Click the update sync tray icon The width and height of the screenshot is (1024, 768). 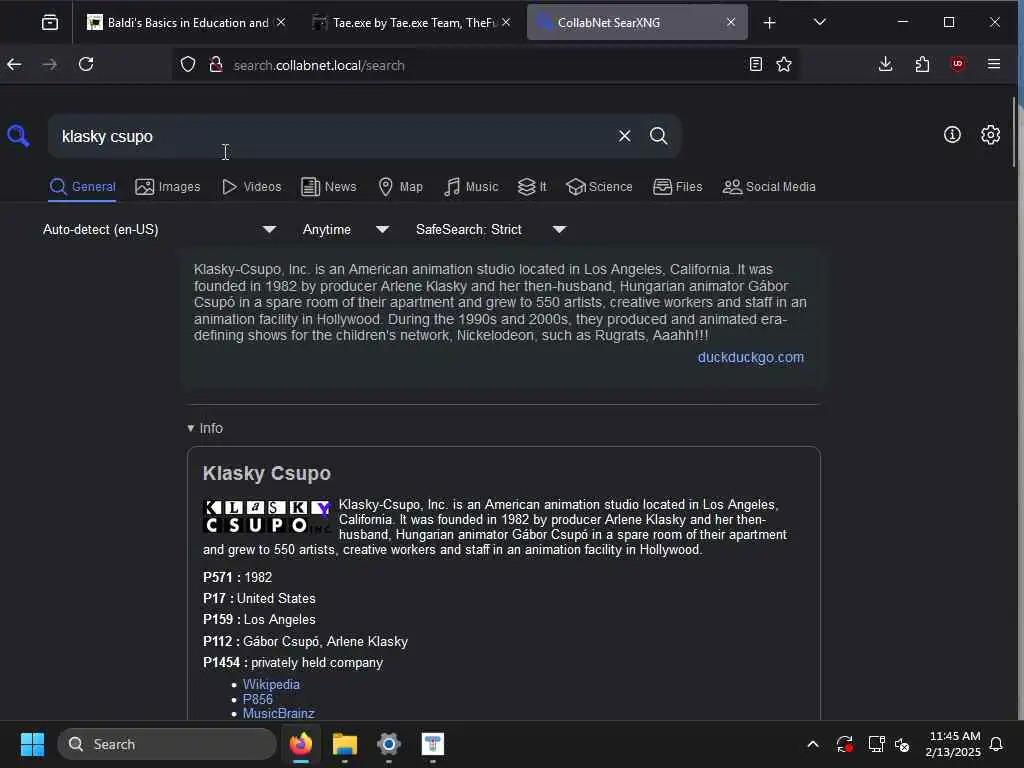pyautogui.click(x=844, y=744)
